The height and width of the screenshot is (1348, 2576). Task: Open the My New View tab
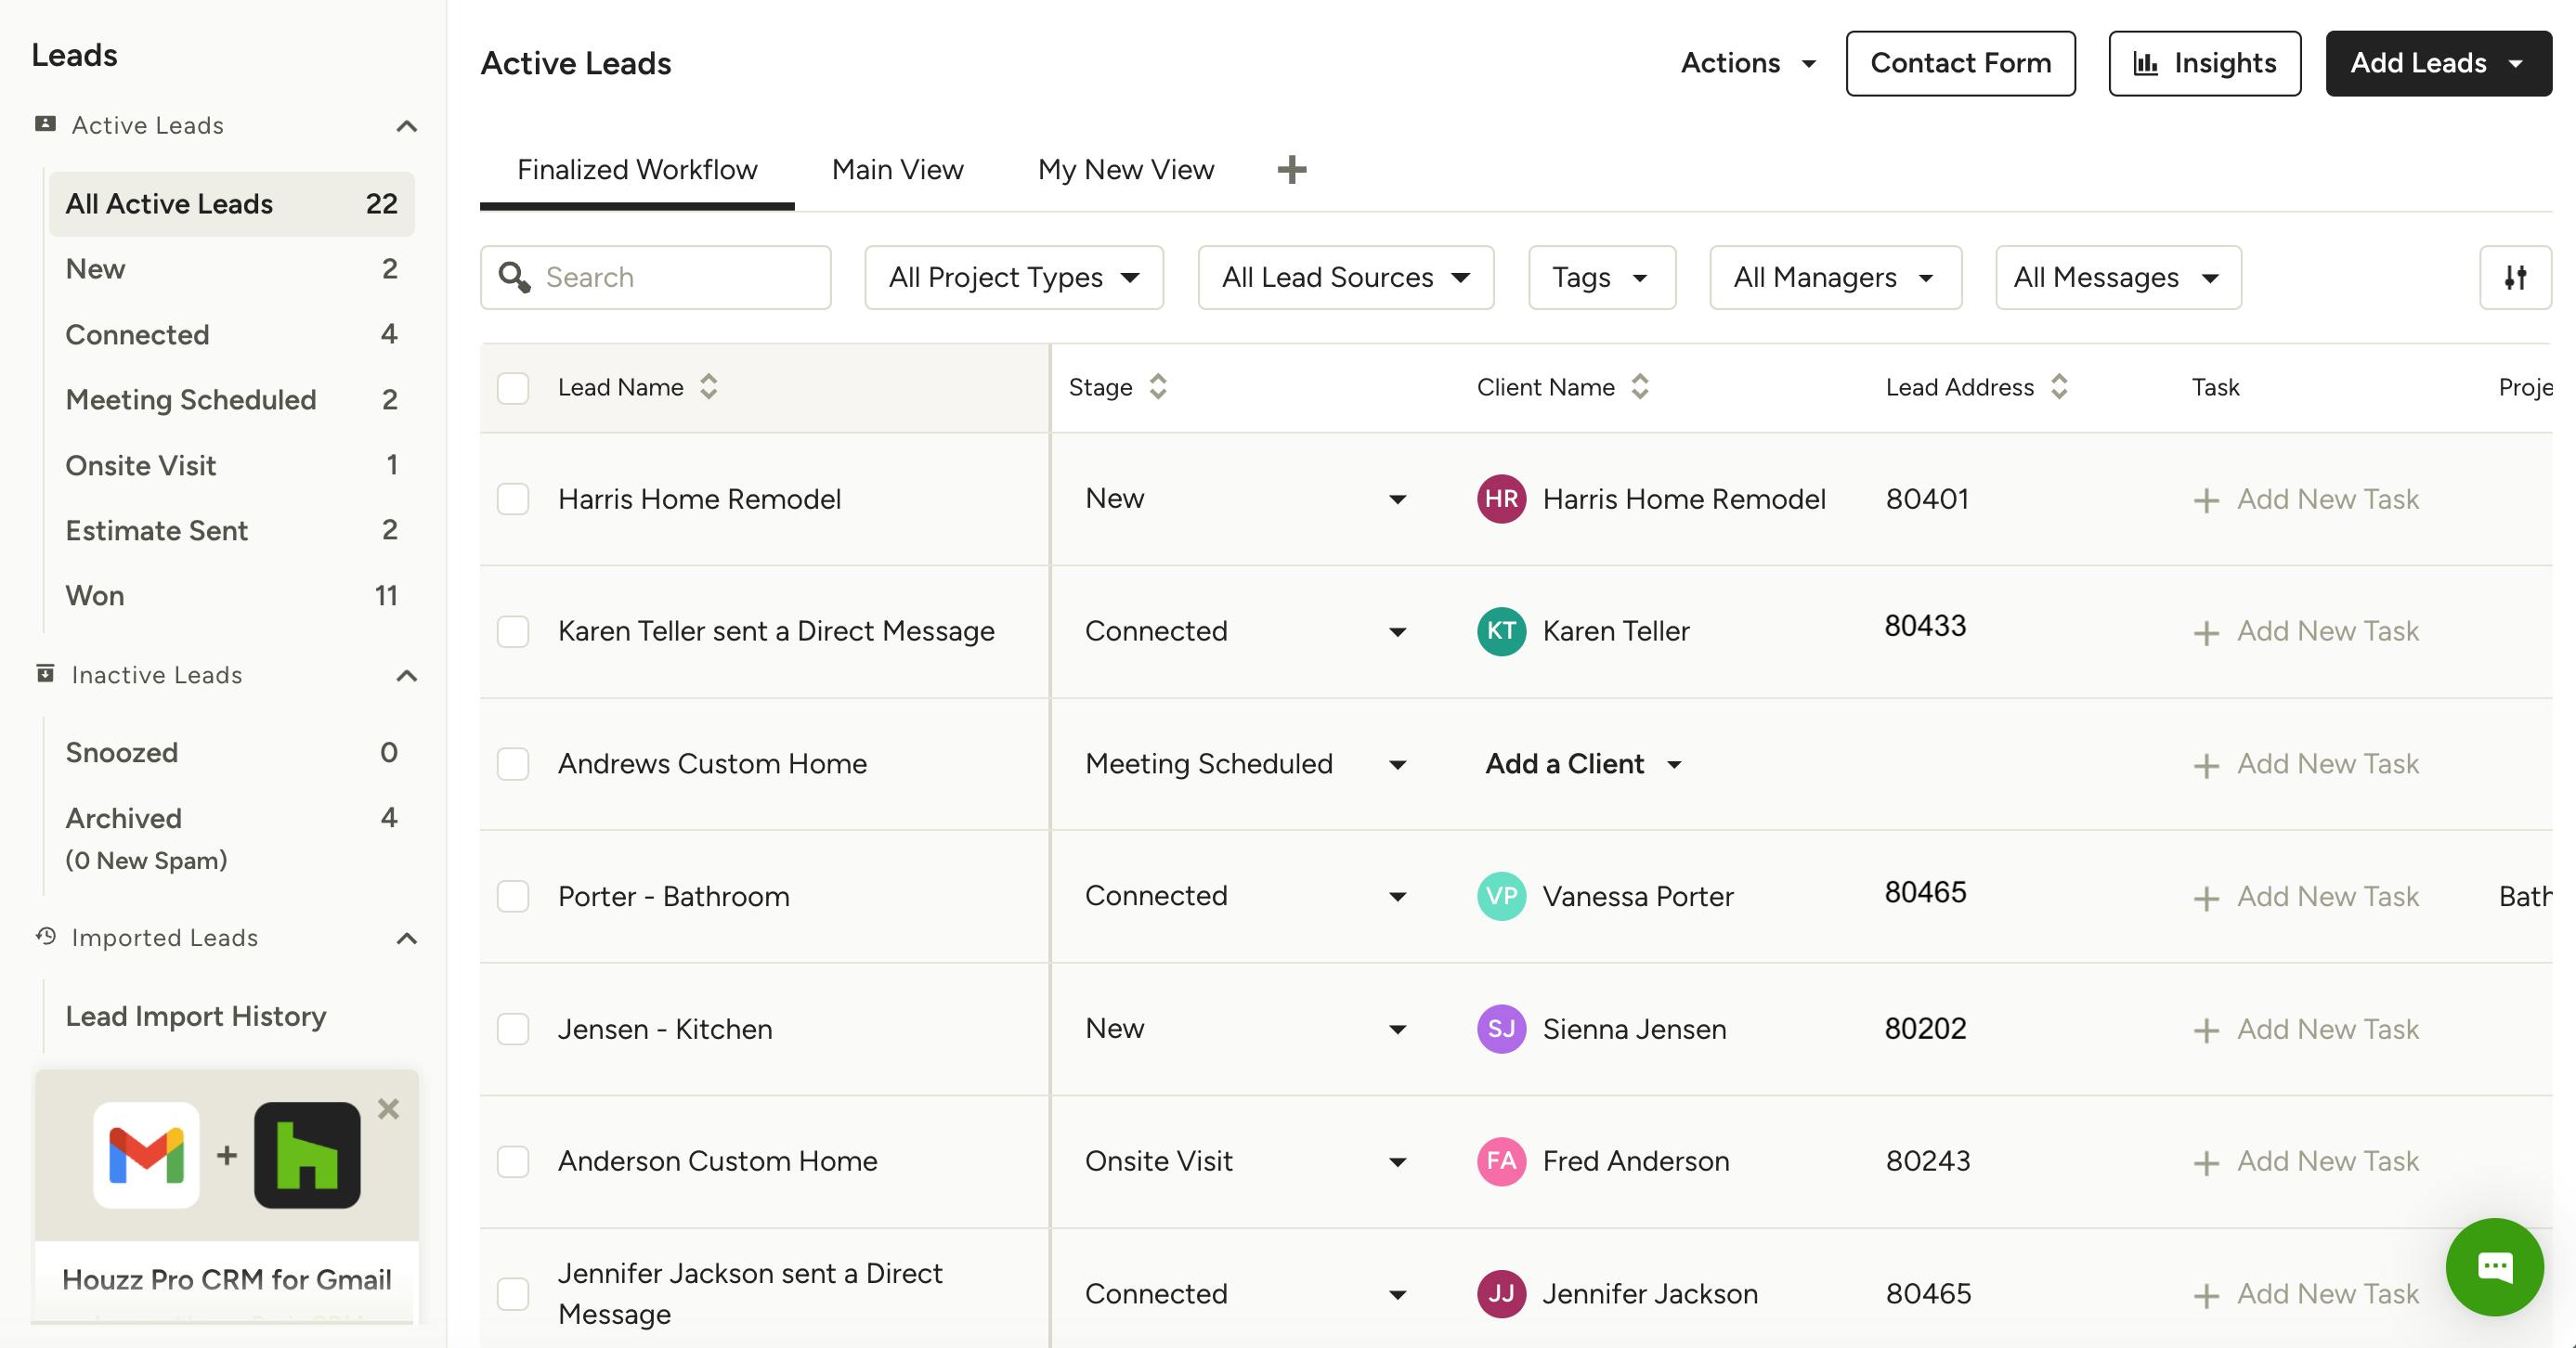(1125, 170)
